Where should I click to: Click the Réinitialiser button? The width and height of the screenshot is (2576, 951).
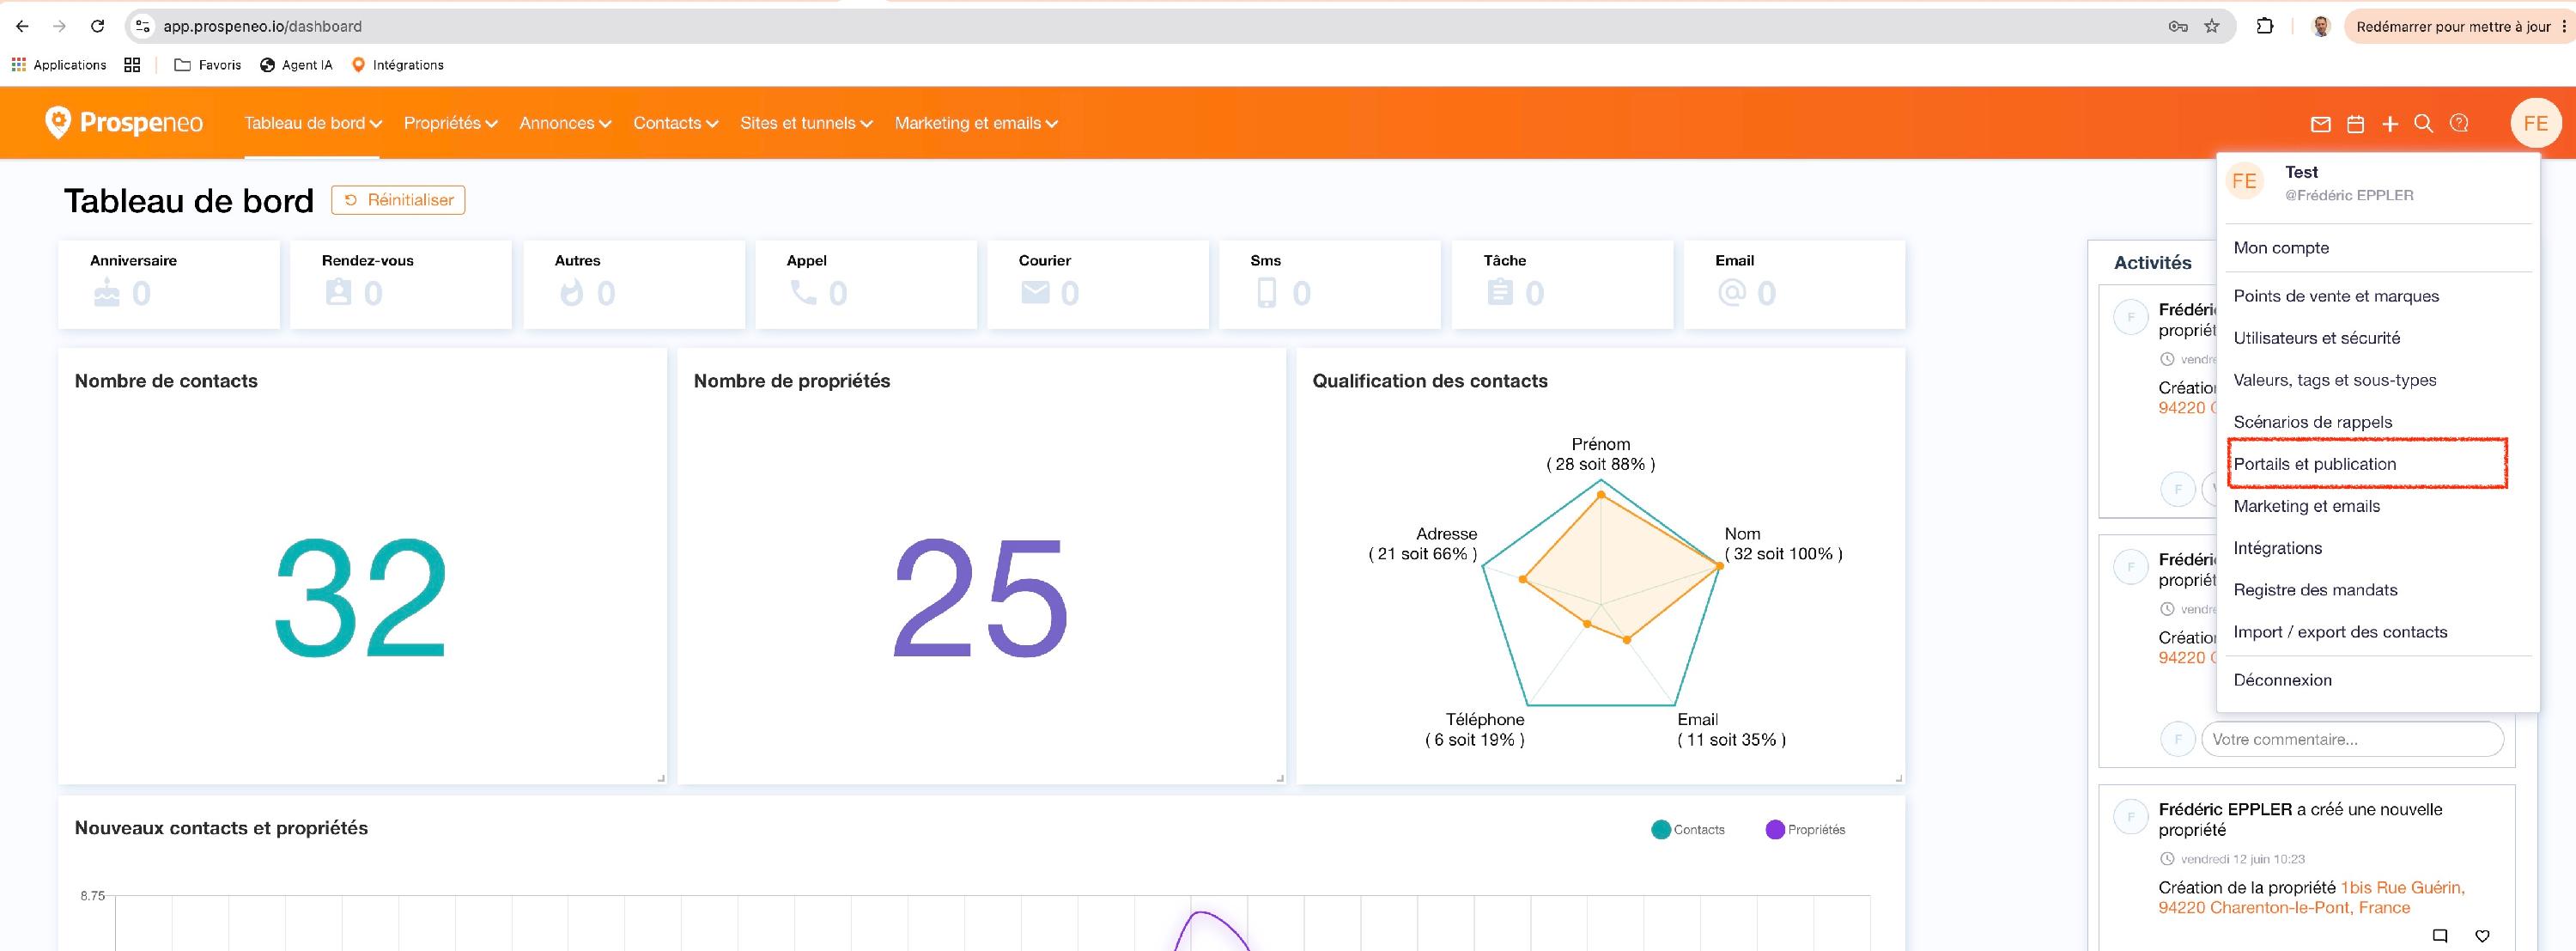[398, 200]
